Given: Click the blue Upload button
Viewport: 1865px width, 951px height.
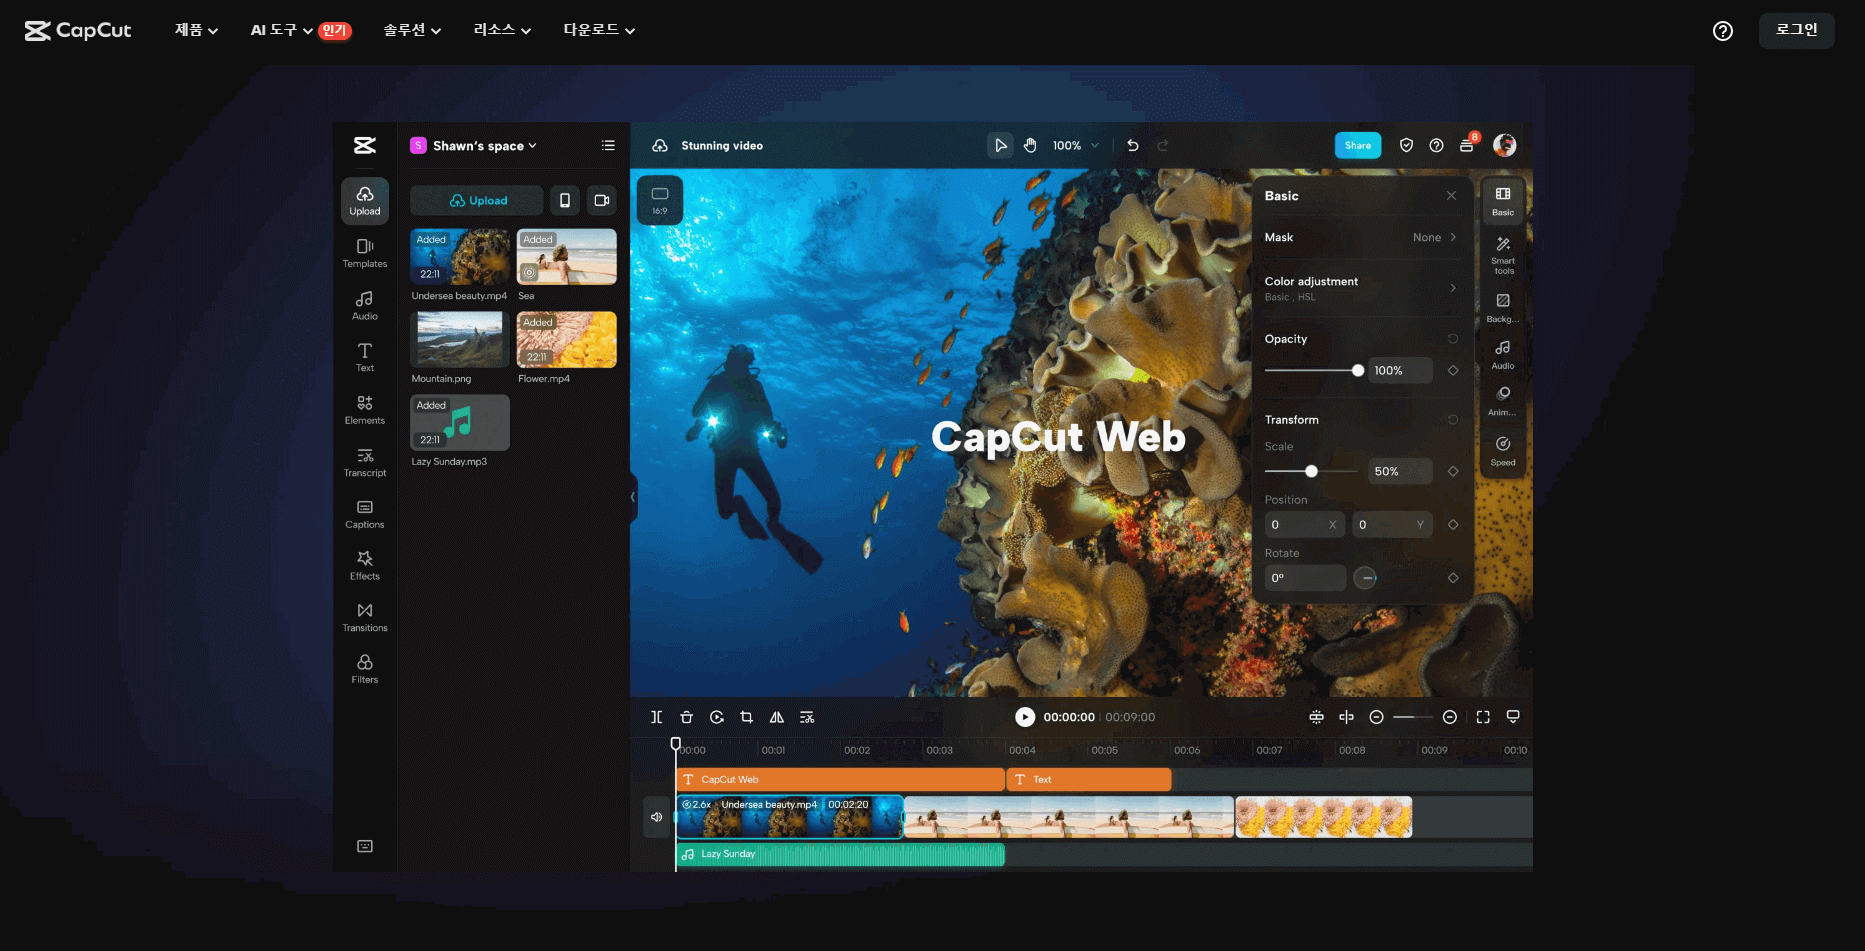Looking at the screenshot, I should click(x=477, y=200).
